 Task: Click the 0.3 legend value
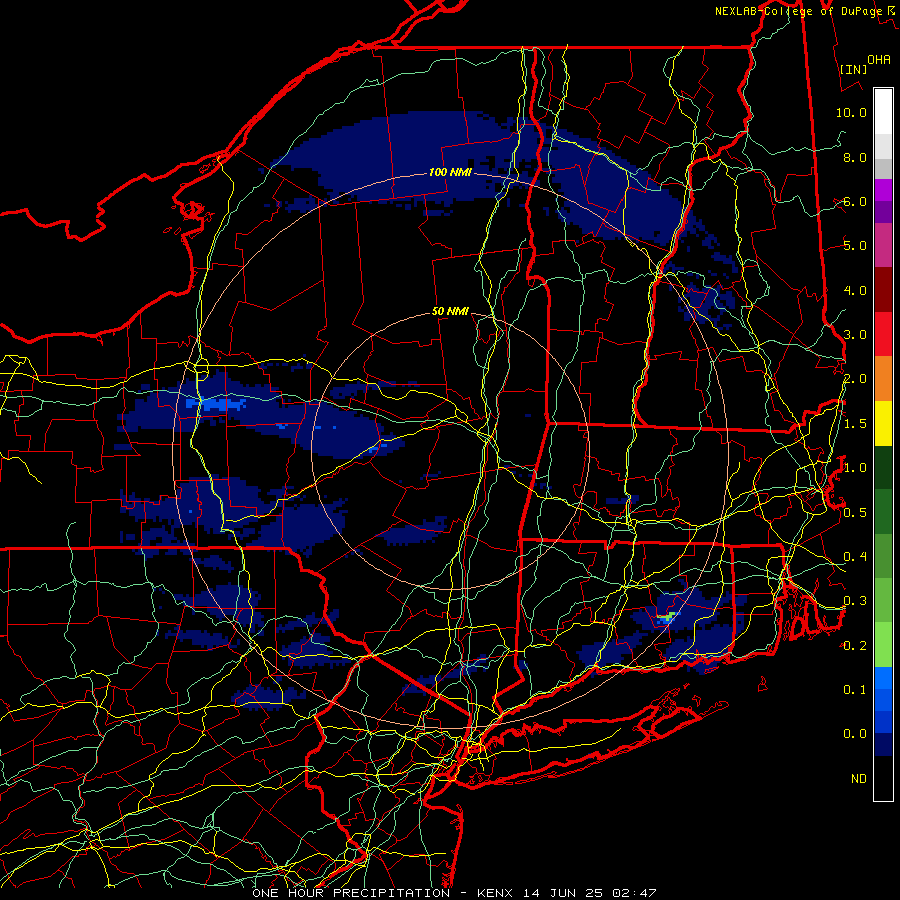tap(855, 601)
